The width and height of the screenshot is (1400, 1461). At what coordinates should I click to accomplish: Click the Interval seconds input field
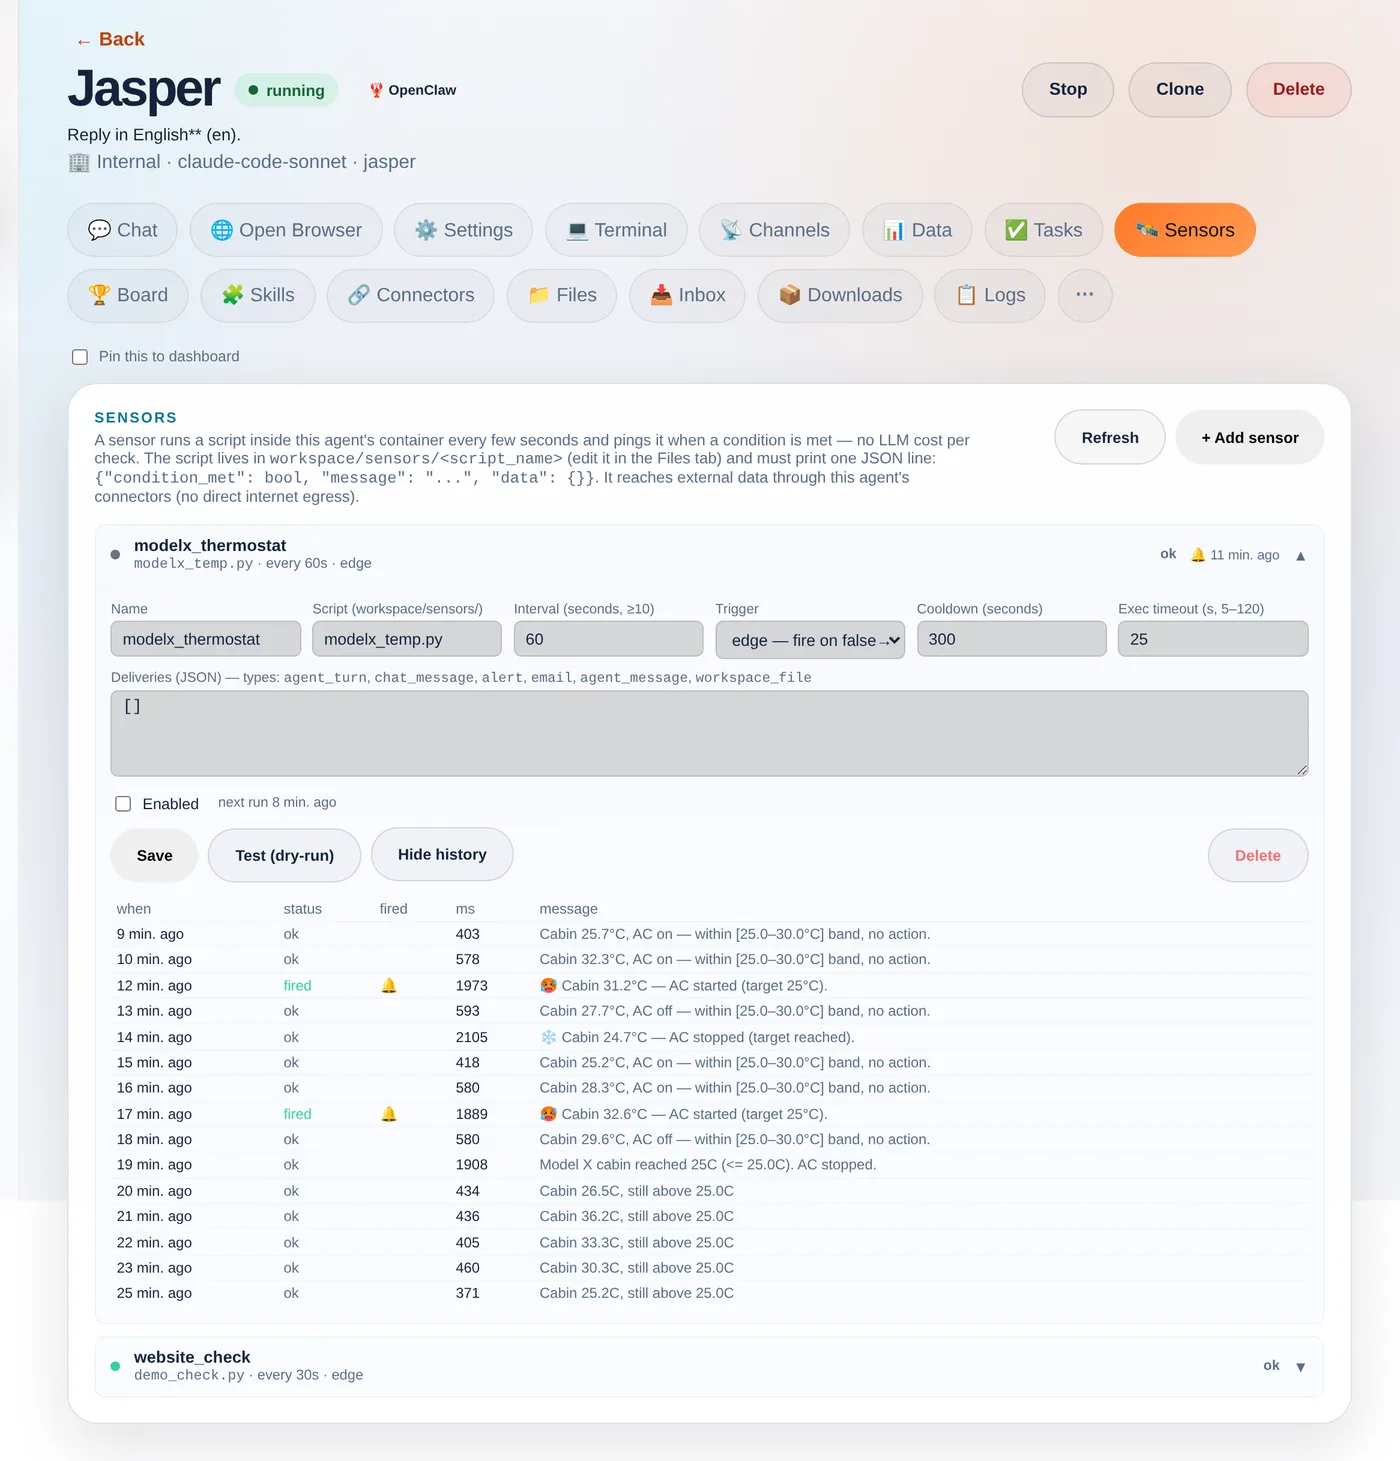[608, 639]
